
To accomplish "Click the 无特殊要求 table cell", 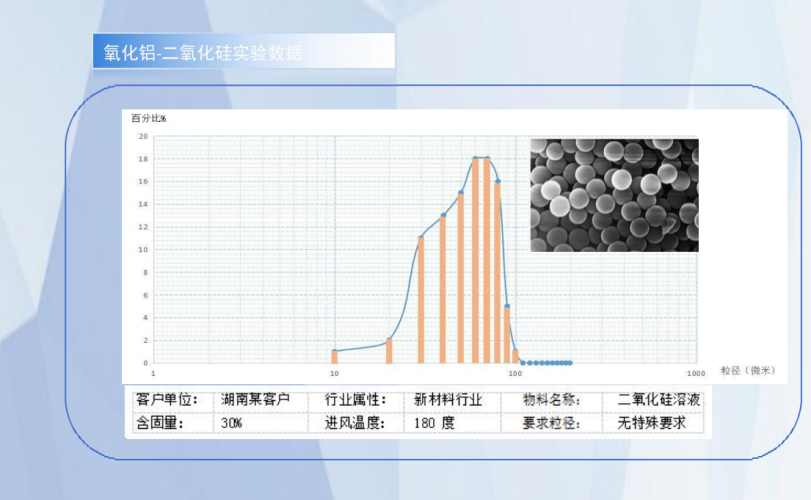I will click(x=652, y=423).
